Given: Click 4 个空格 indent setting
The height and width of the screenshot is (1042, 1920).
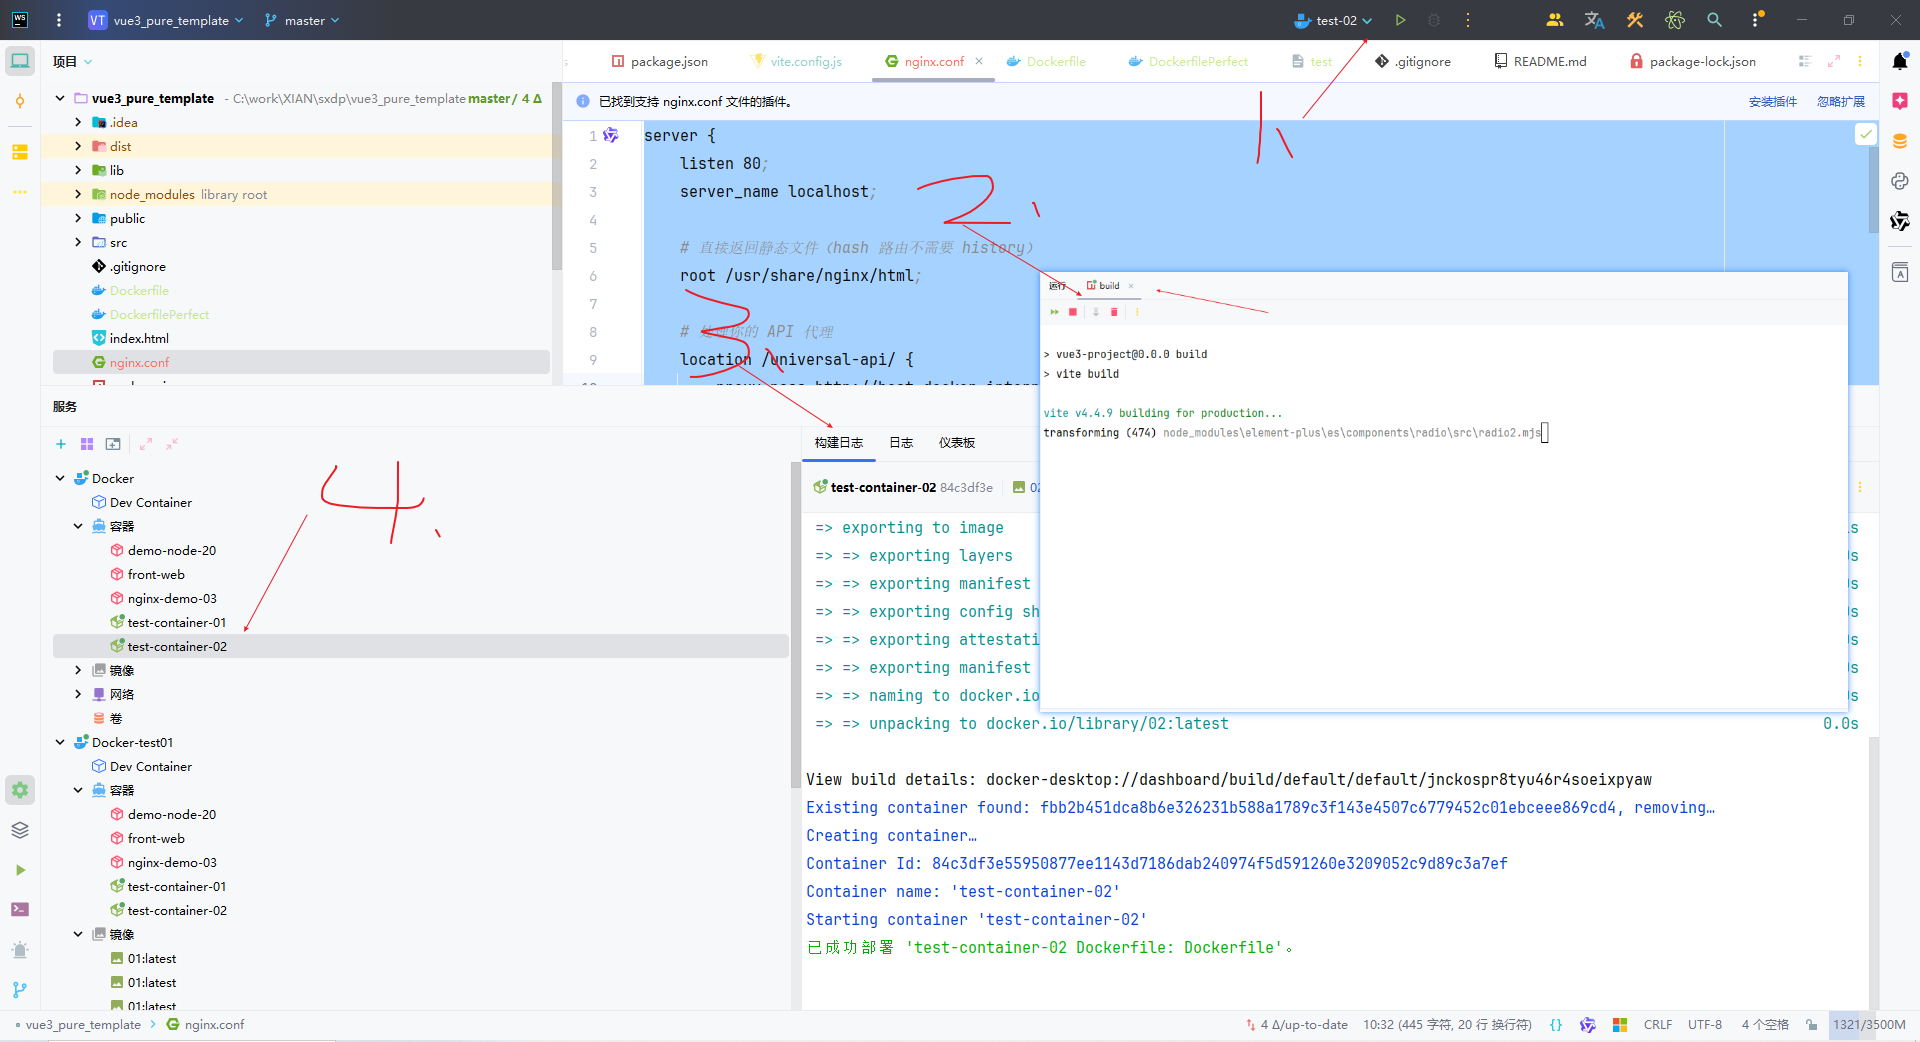Looking at the screenshot, I should pos(1764,1025).
